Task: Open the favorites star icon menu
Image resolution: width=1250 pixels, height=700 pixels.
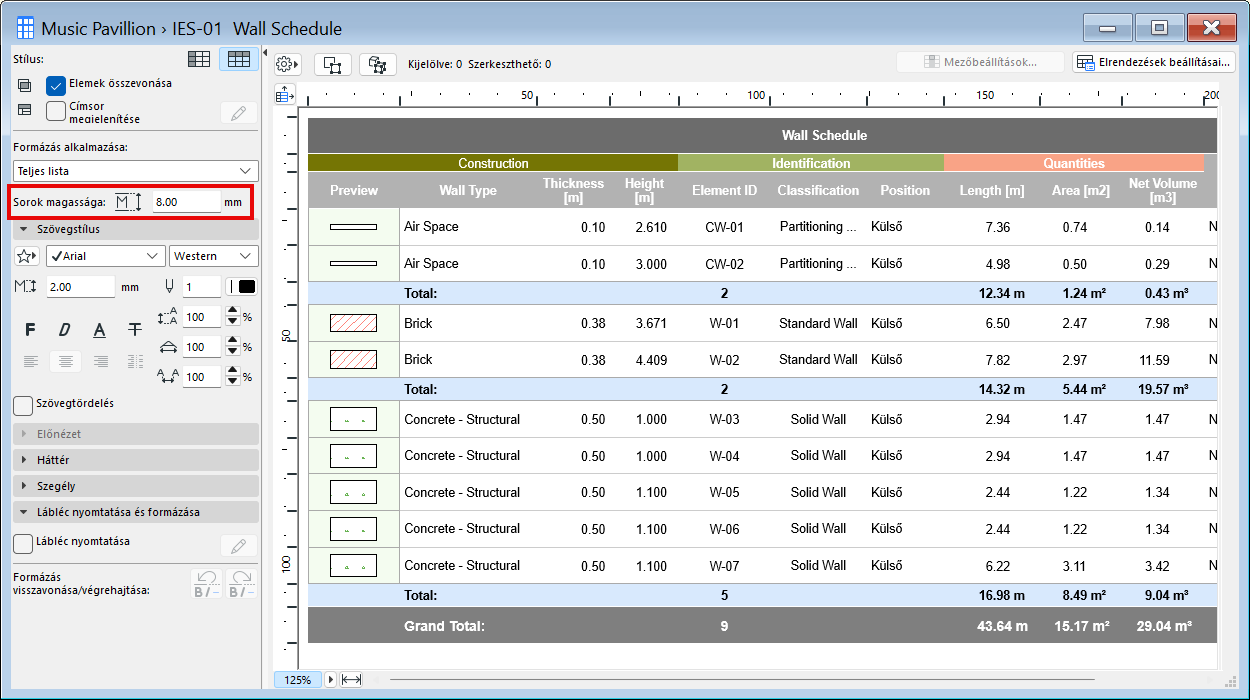Action: (x=28, y=256)
